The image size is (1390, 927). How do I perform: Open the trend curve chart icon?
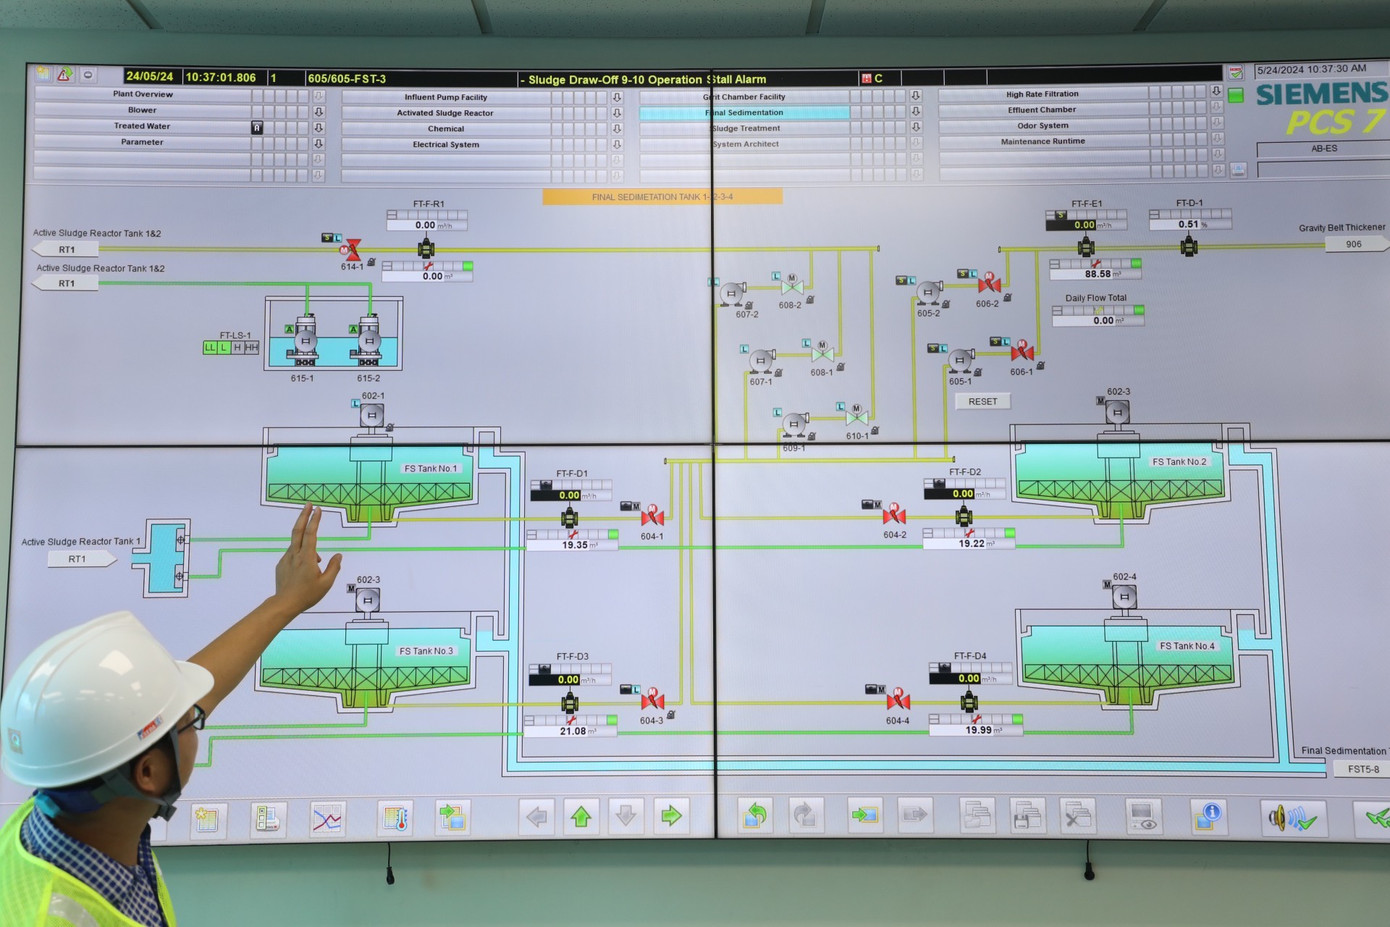(x=328, y=820)
